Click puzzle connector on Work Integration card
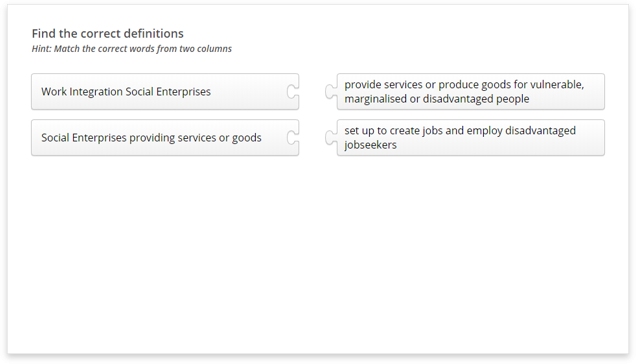This screenshot has width=636, height=364. [x=292, y=92]
